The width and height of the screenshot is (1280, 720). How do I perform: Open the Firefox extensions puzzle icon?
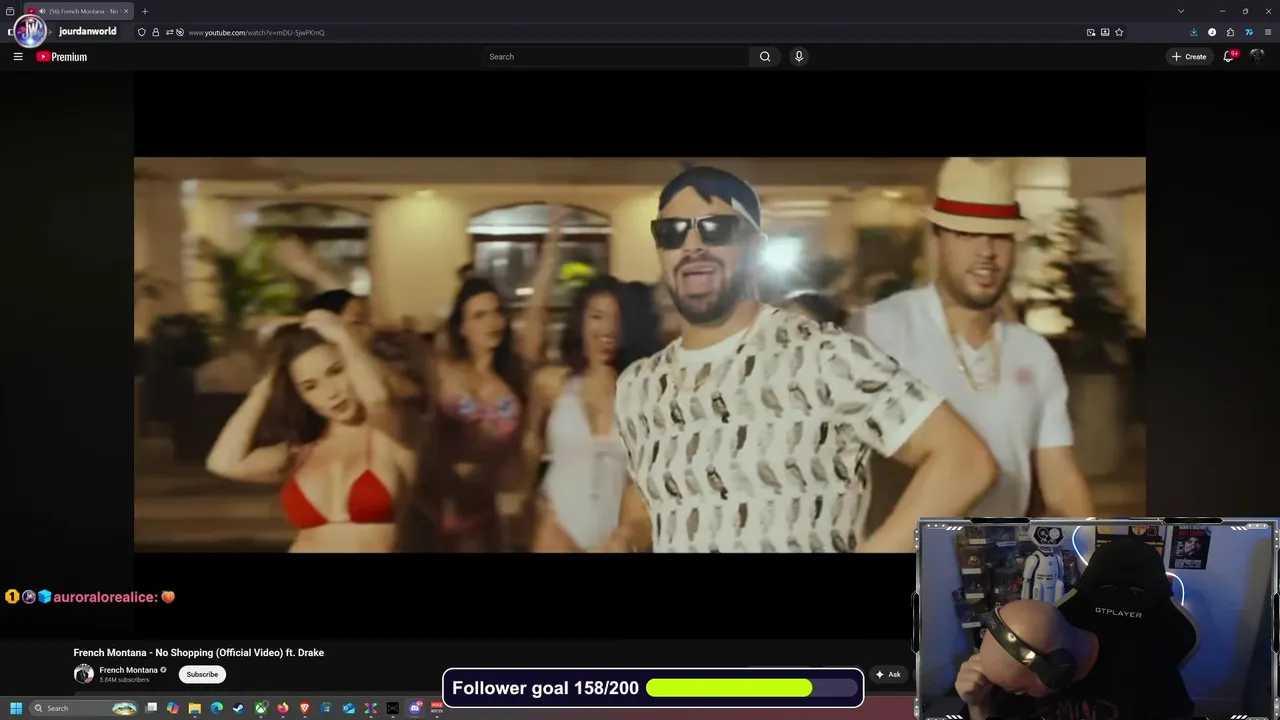[1230, 32]
